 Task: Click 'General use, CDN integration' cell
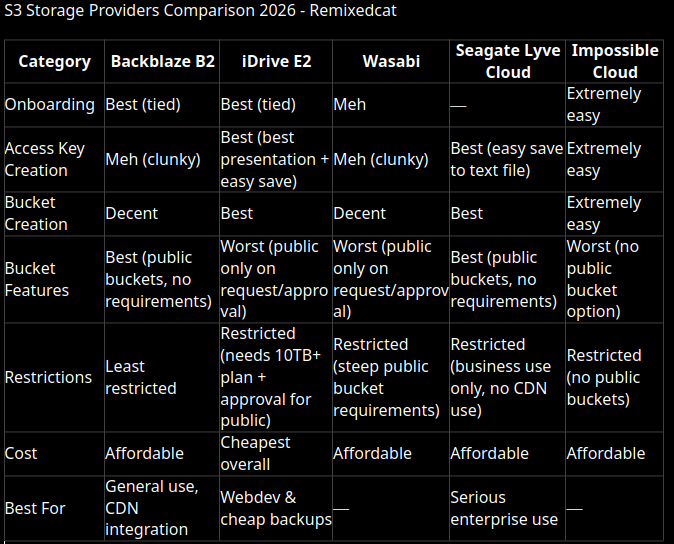pos(152,508)
